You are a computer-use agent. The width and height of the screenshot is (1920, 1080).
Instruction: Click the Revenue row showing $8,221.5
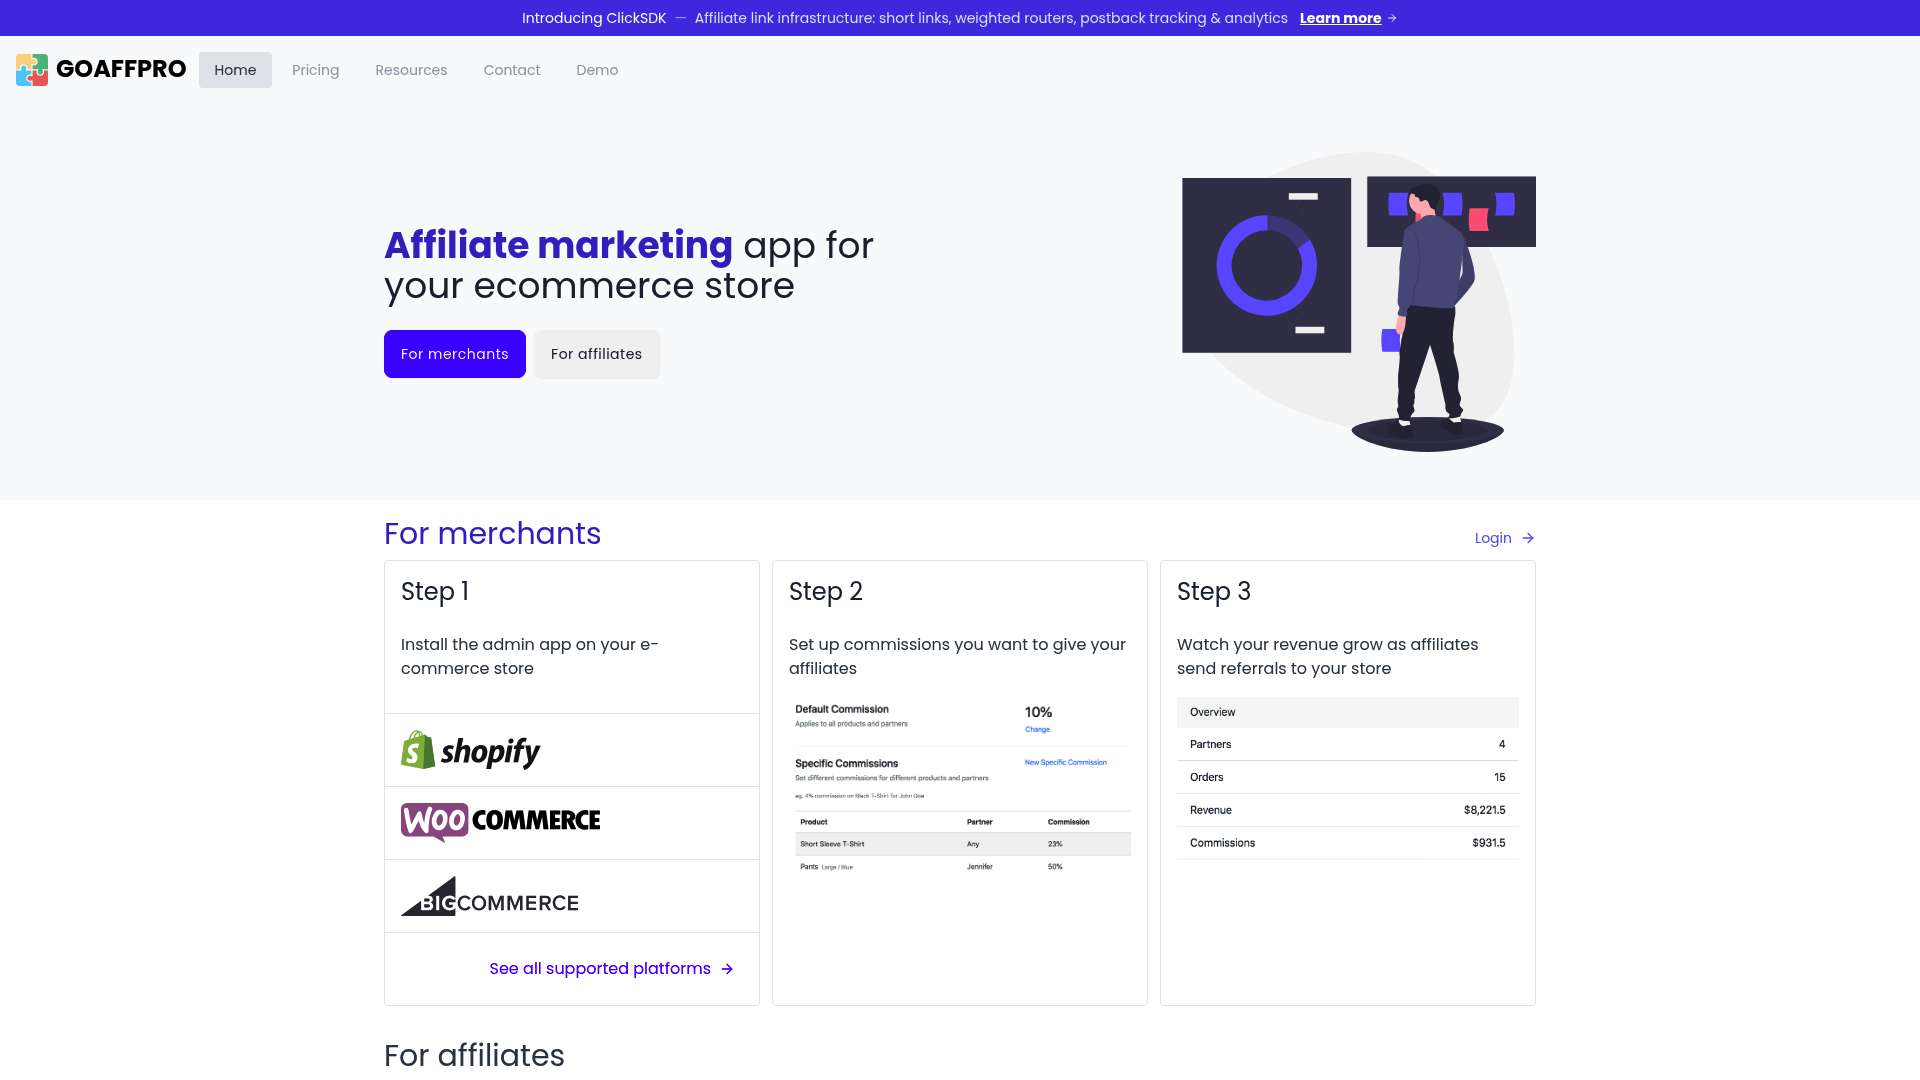1348,810
